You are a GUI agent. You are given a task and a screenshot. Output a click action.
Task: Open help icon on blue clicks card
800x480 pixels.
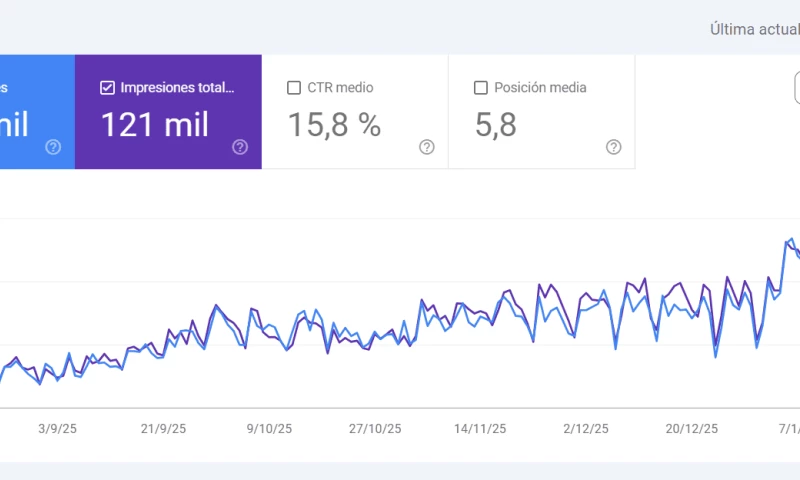[x=53, y=147]
